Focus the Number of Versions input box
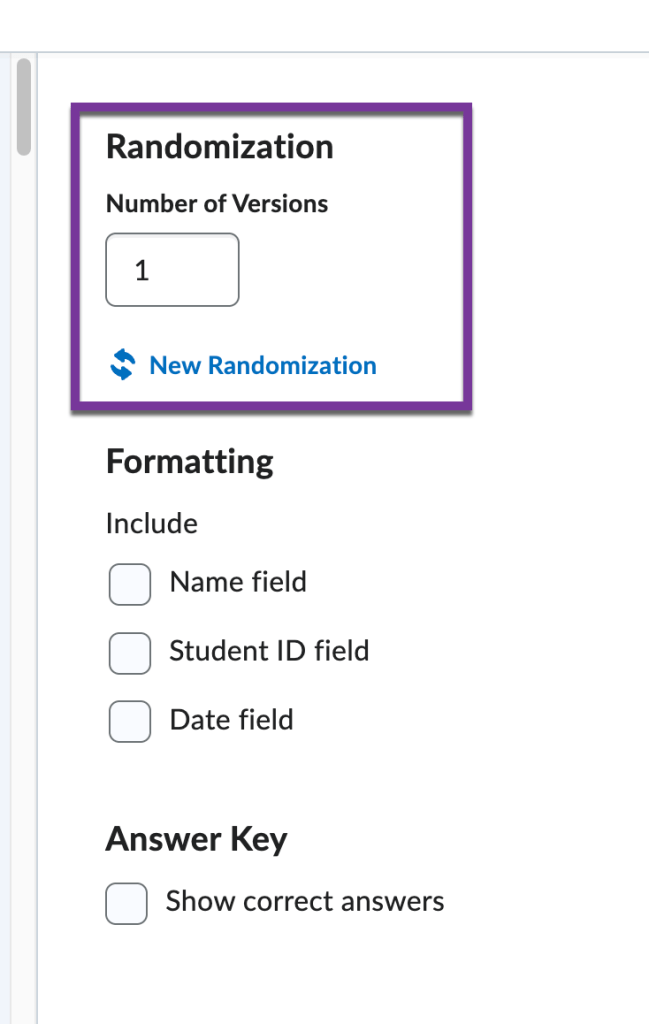 coord(172,270)
